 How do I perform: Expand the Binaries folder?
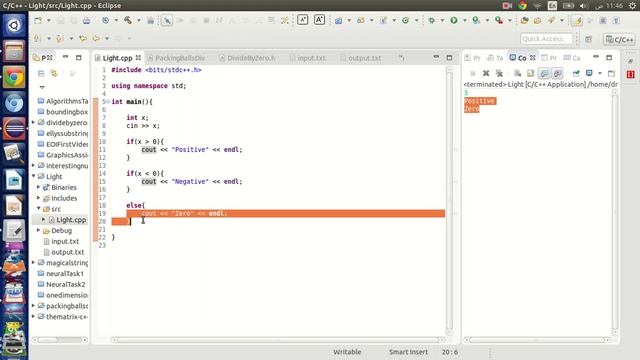pyautogui.click(x=39, y=187)
